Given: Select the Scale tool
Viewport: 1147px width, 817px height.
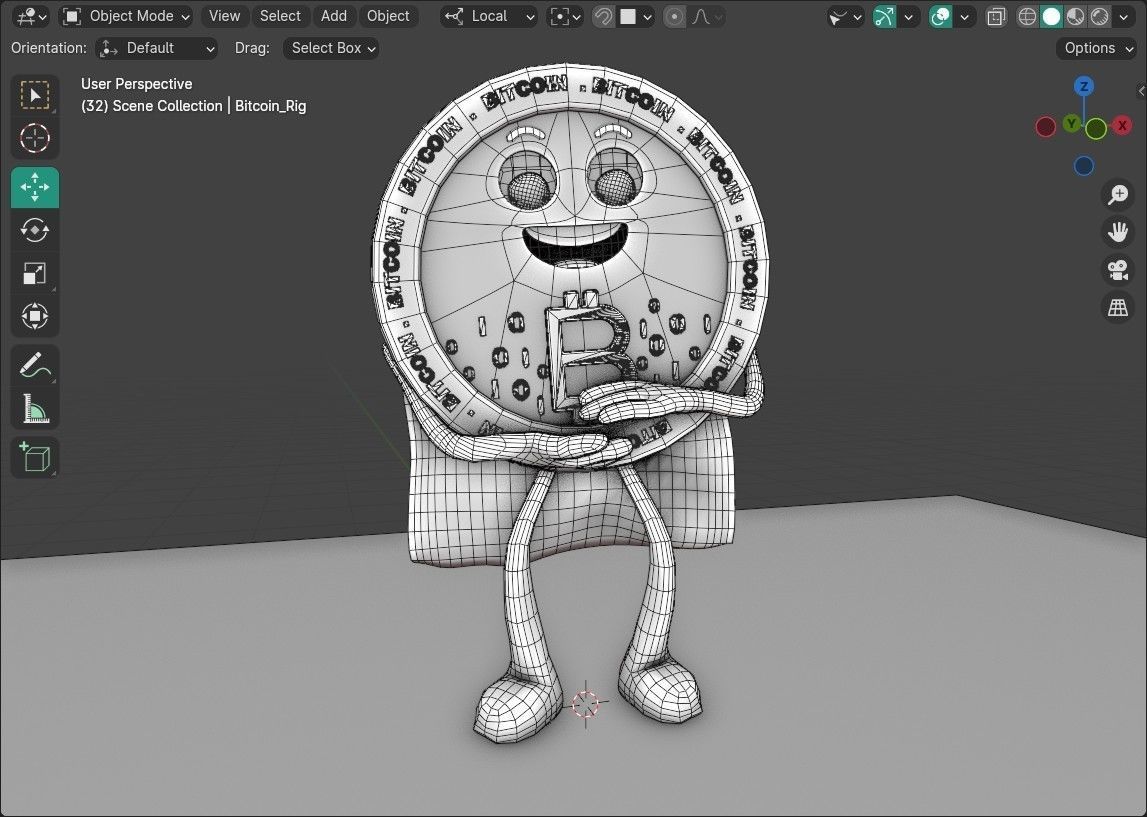Looking at the screenshot, I should tap(34, 274).
